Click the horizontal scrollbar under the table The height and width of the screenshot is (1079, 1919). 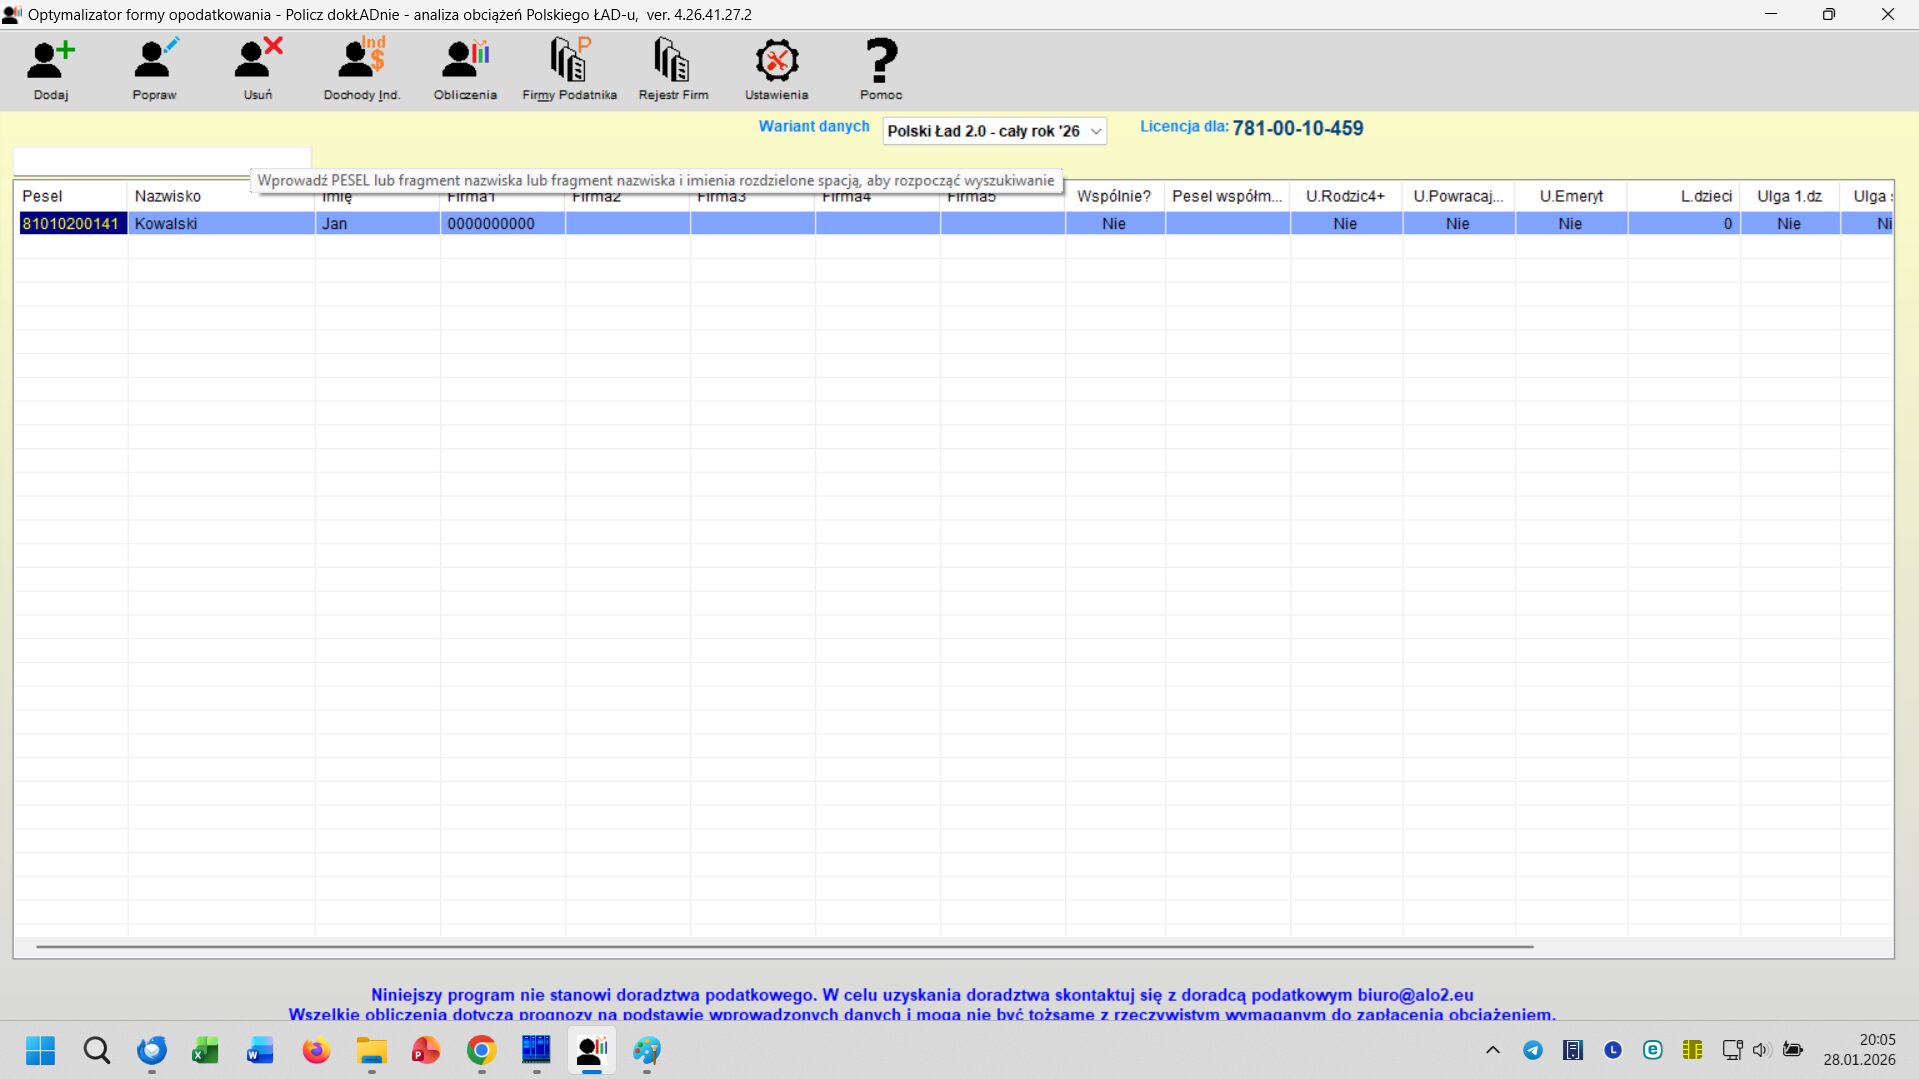click(784, 946)
